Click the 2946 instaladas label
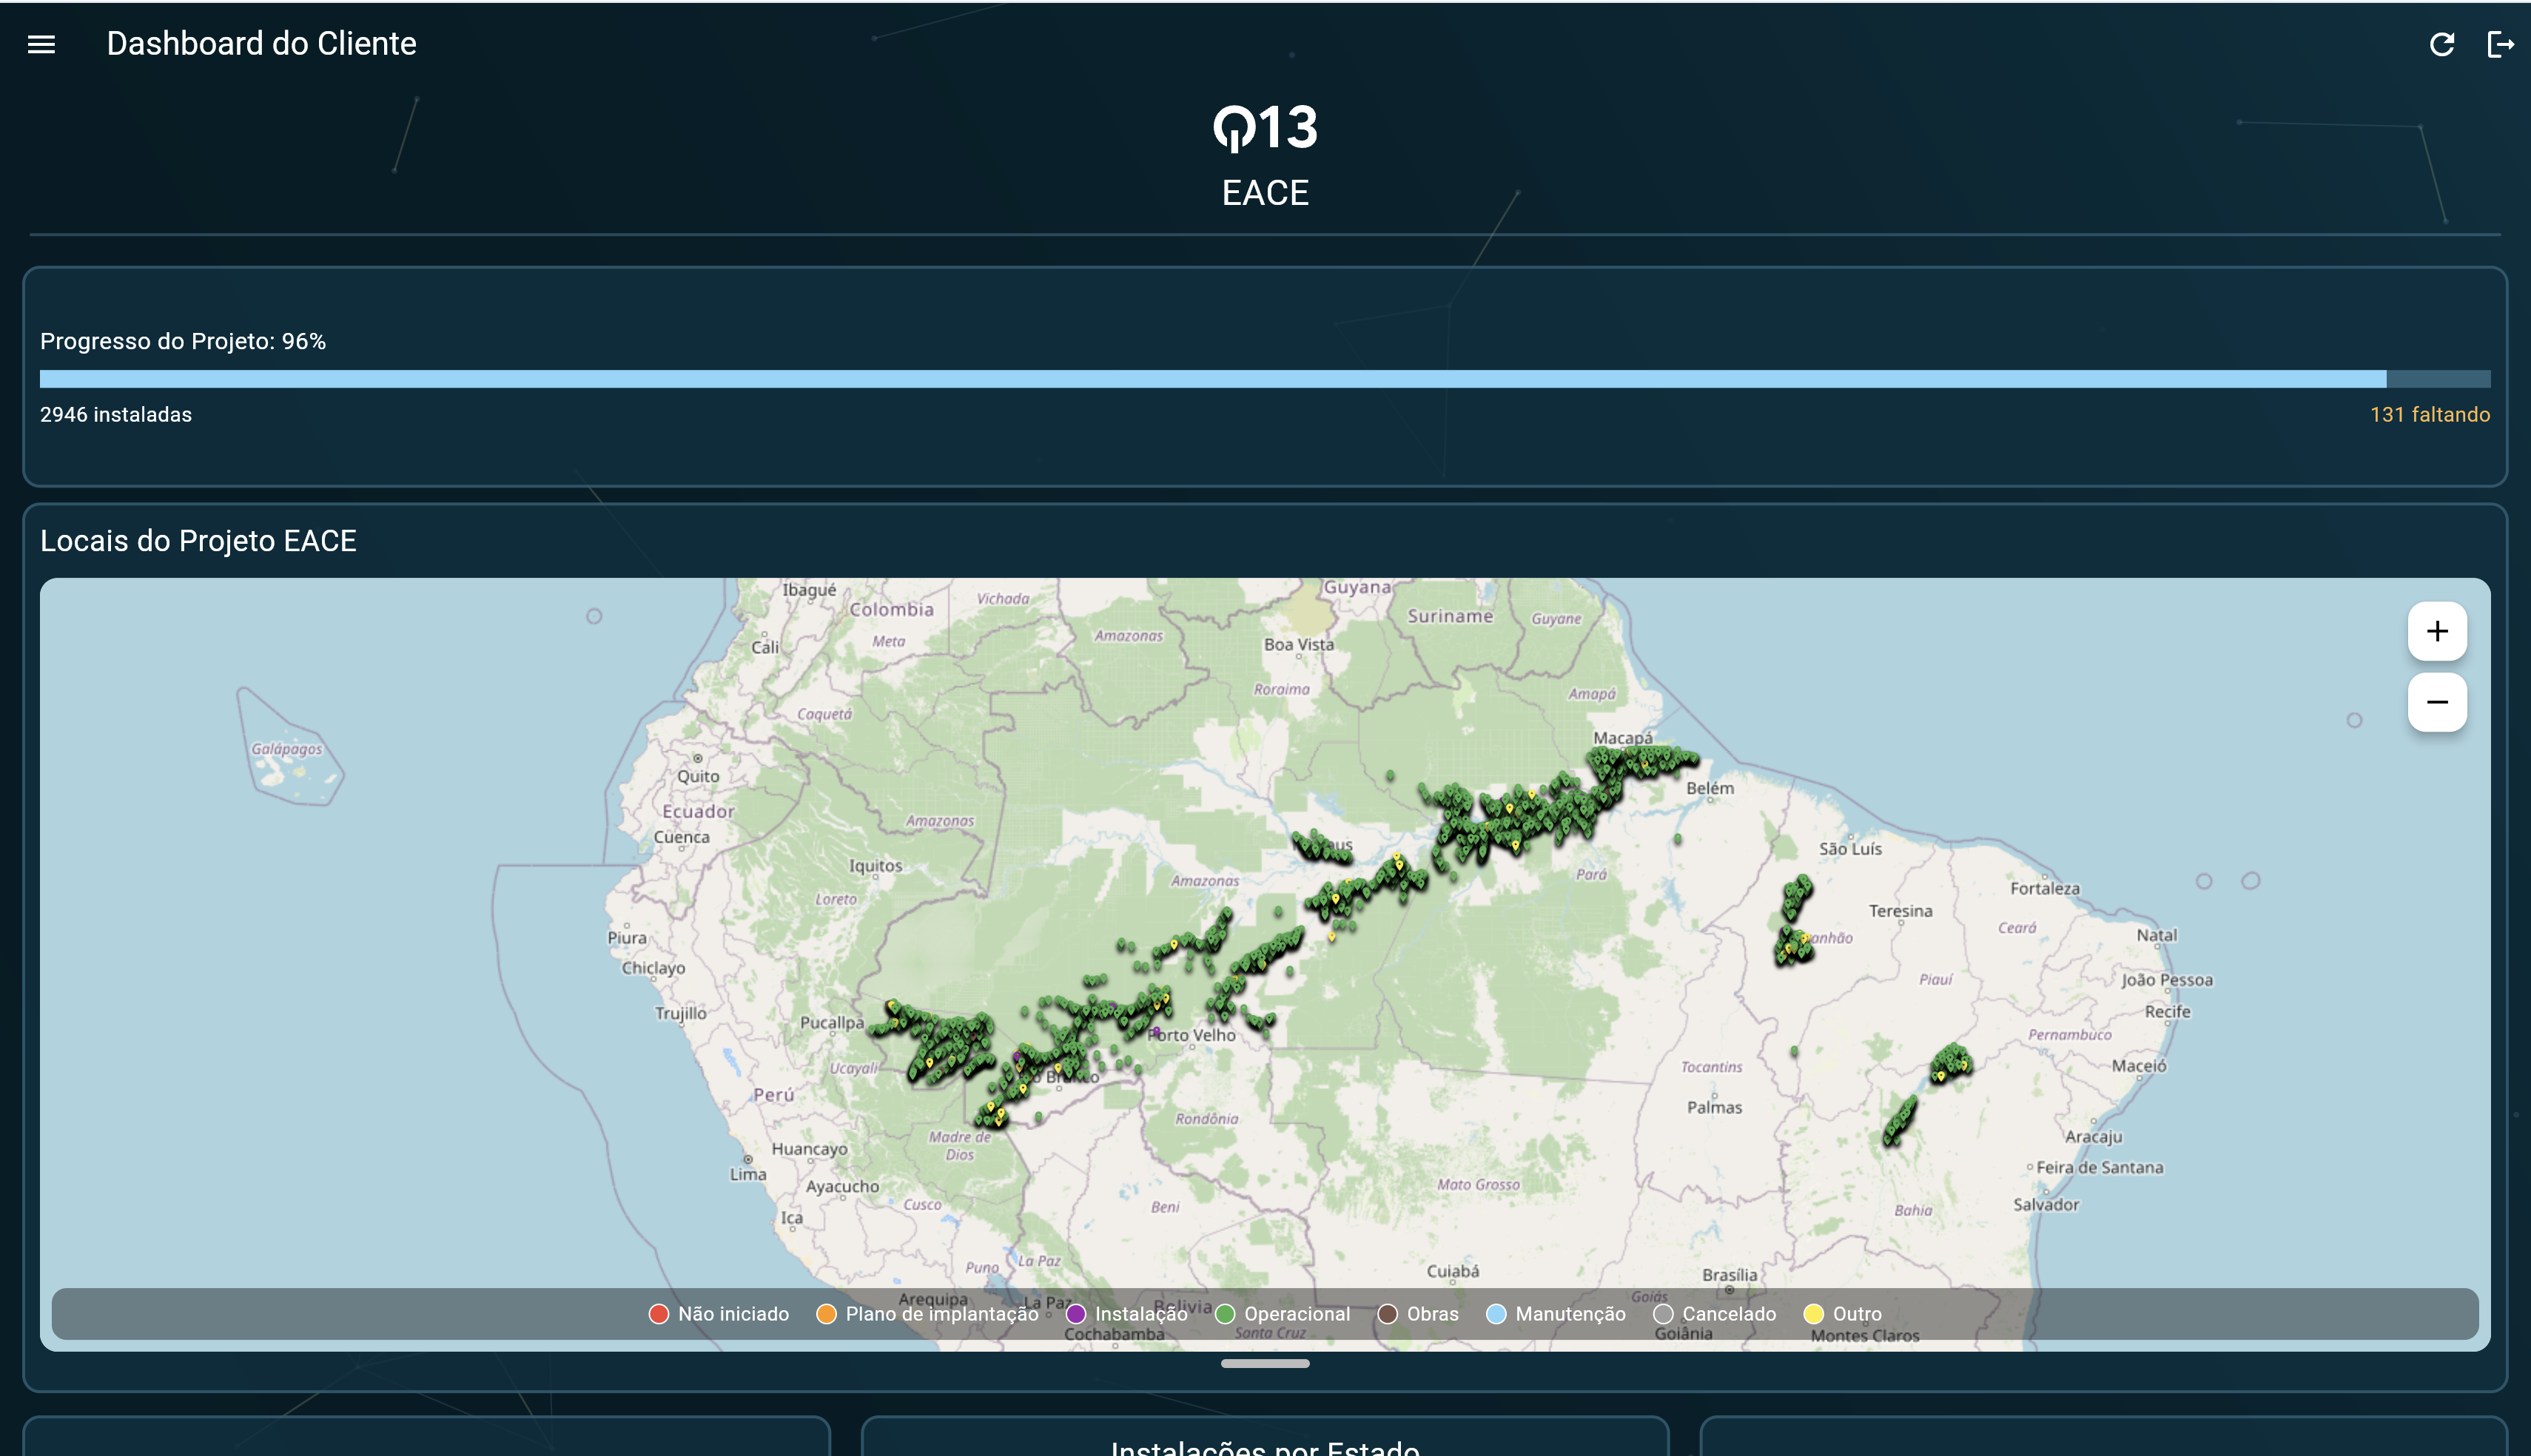This screenshot has height=1456, width=2531. coord(116,414)
